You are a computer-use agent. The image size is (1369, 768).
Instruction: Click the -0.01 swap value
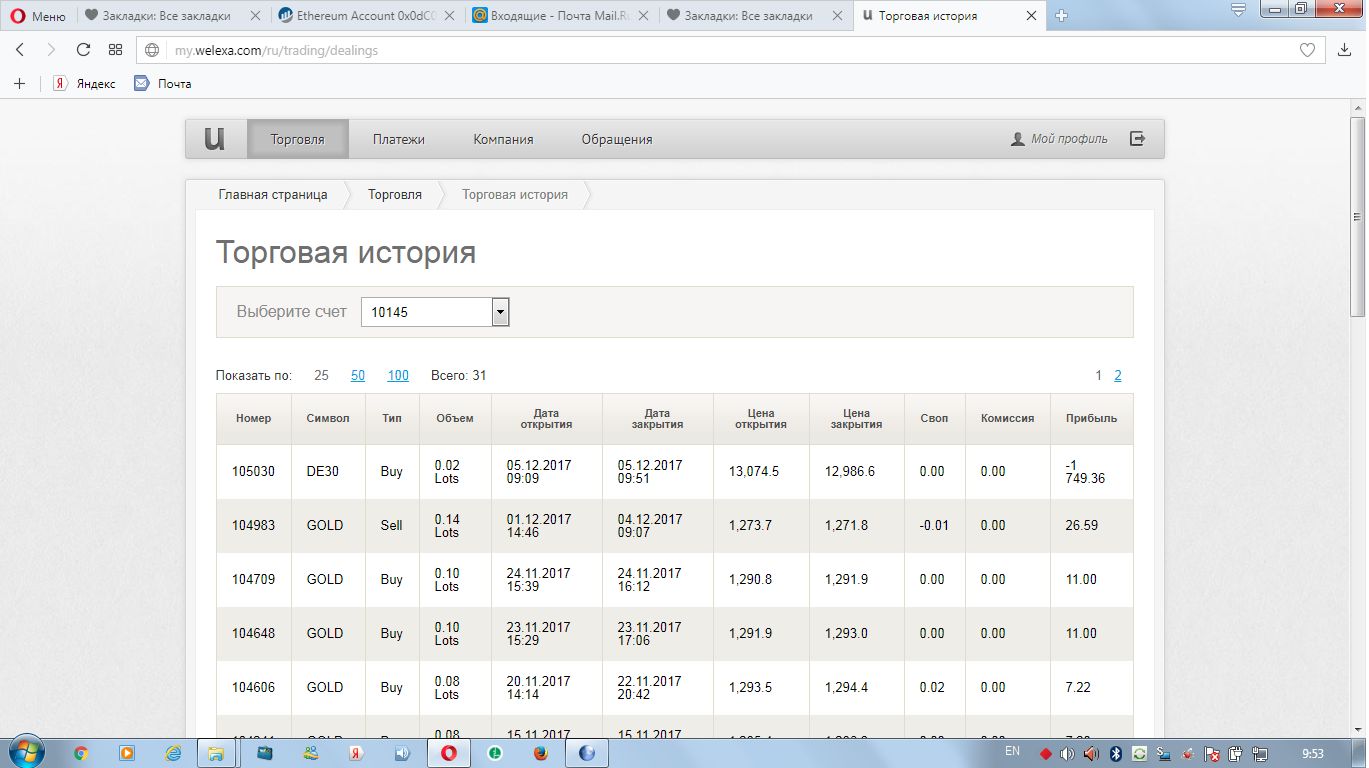tap(934, 526)
